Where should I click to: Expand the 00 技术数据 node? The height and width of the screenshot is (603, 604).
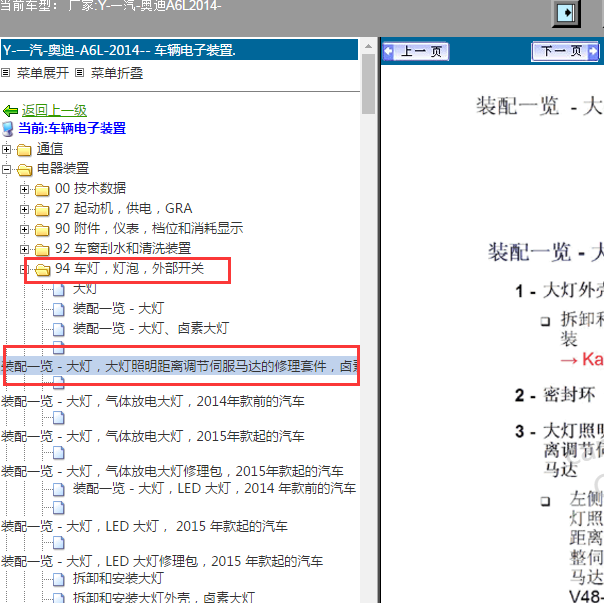pyautogui.click(x=24, y=189)
